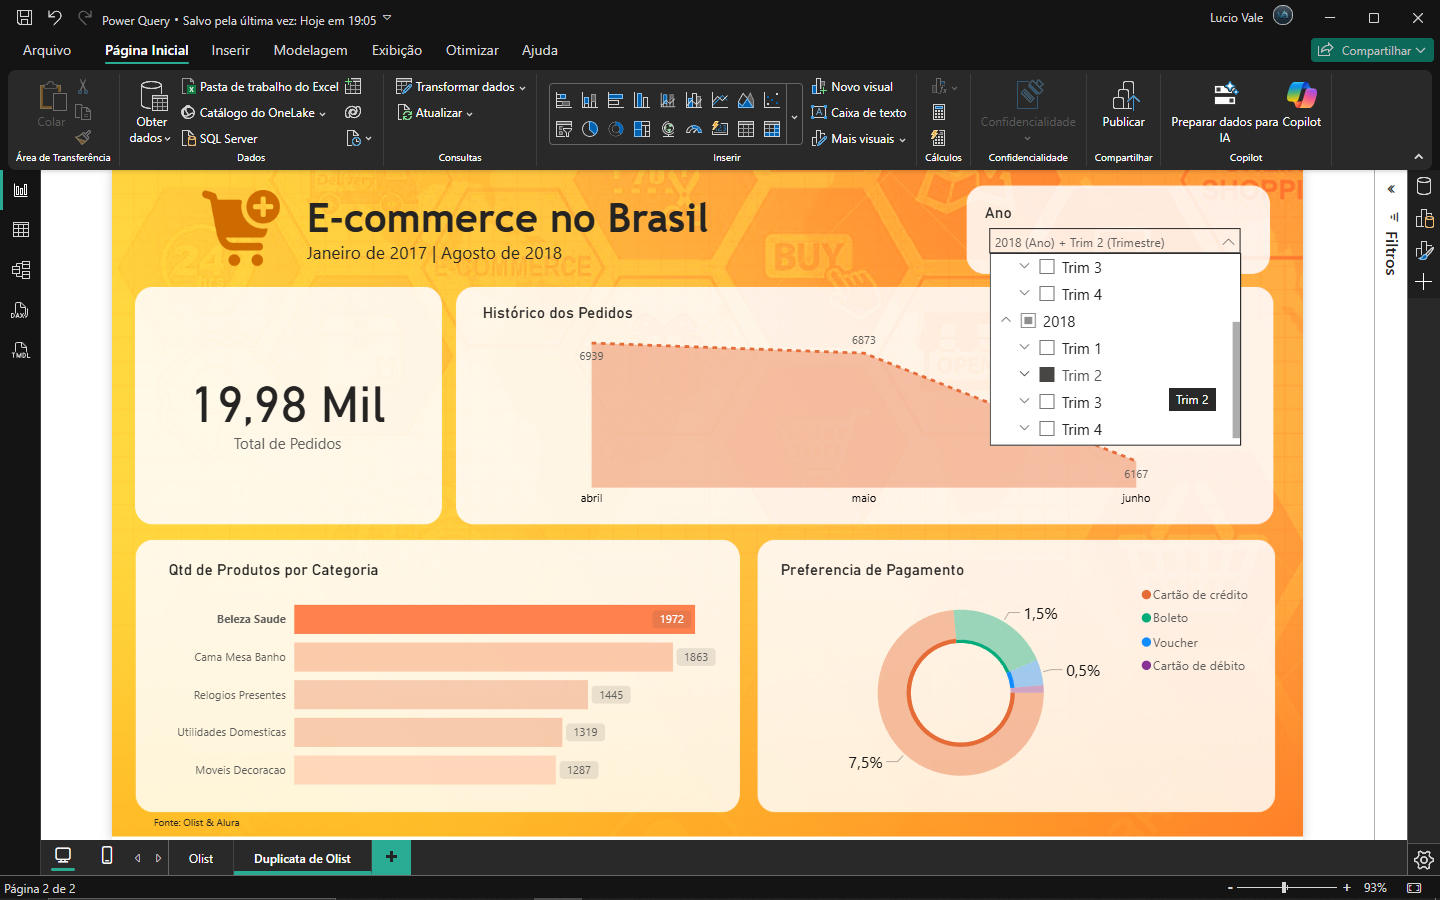Viewport: 1440px width, 900px height.
Task: Expand the Filtros pane
Action: (1391, 188)
